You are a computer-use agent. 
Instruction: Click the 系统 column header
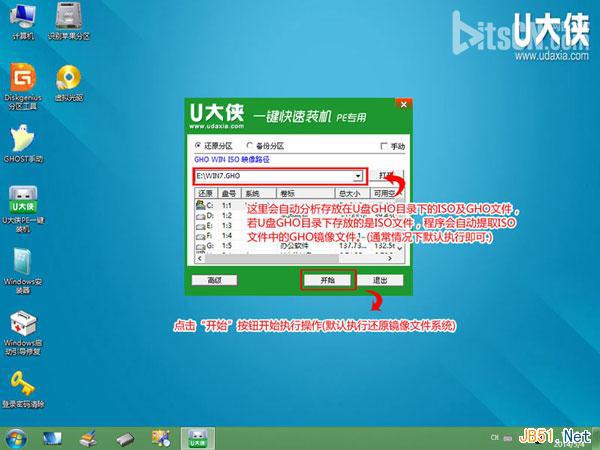[x=259, y=193]
